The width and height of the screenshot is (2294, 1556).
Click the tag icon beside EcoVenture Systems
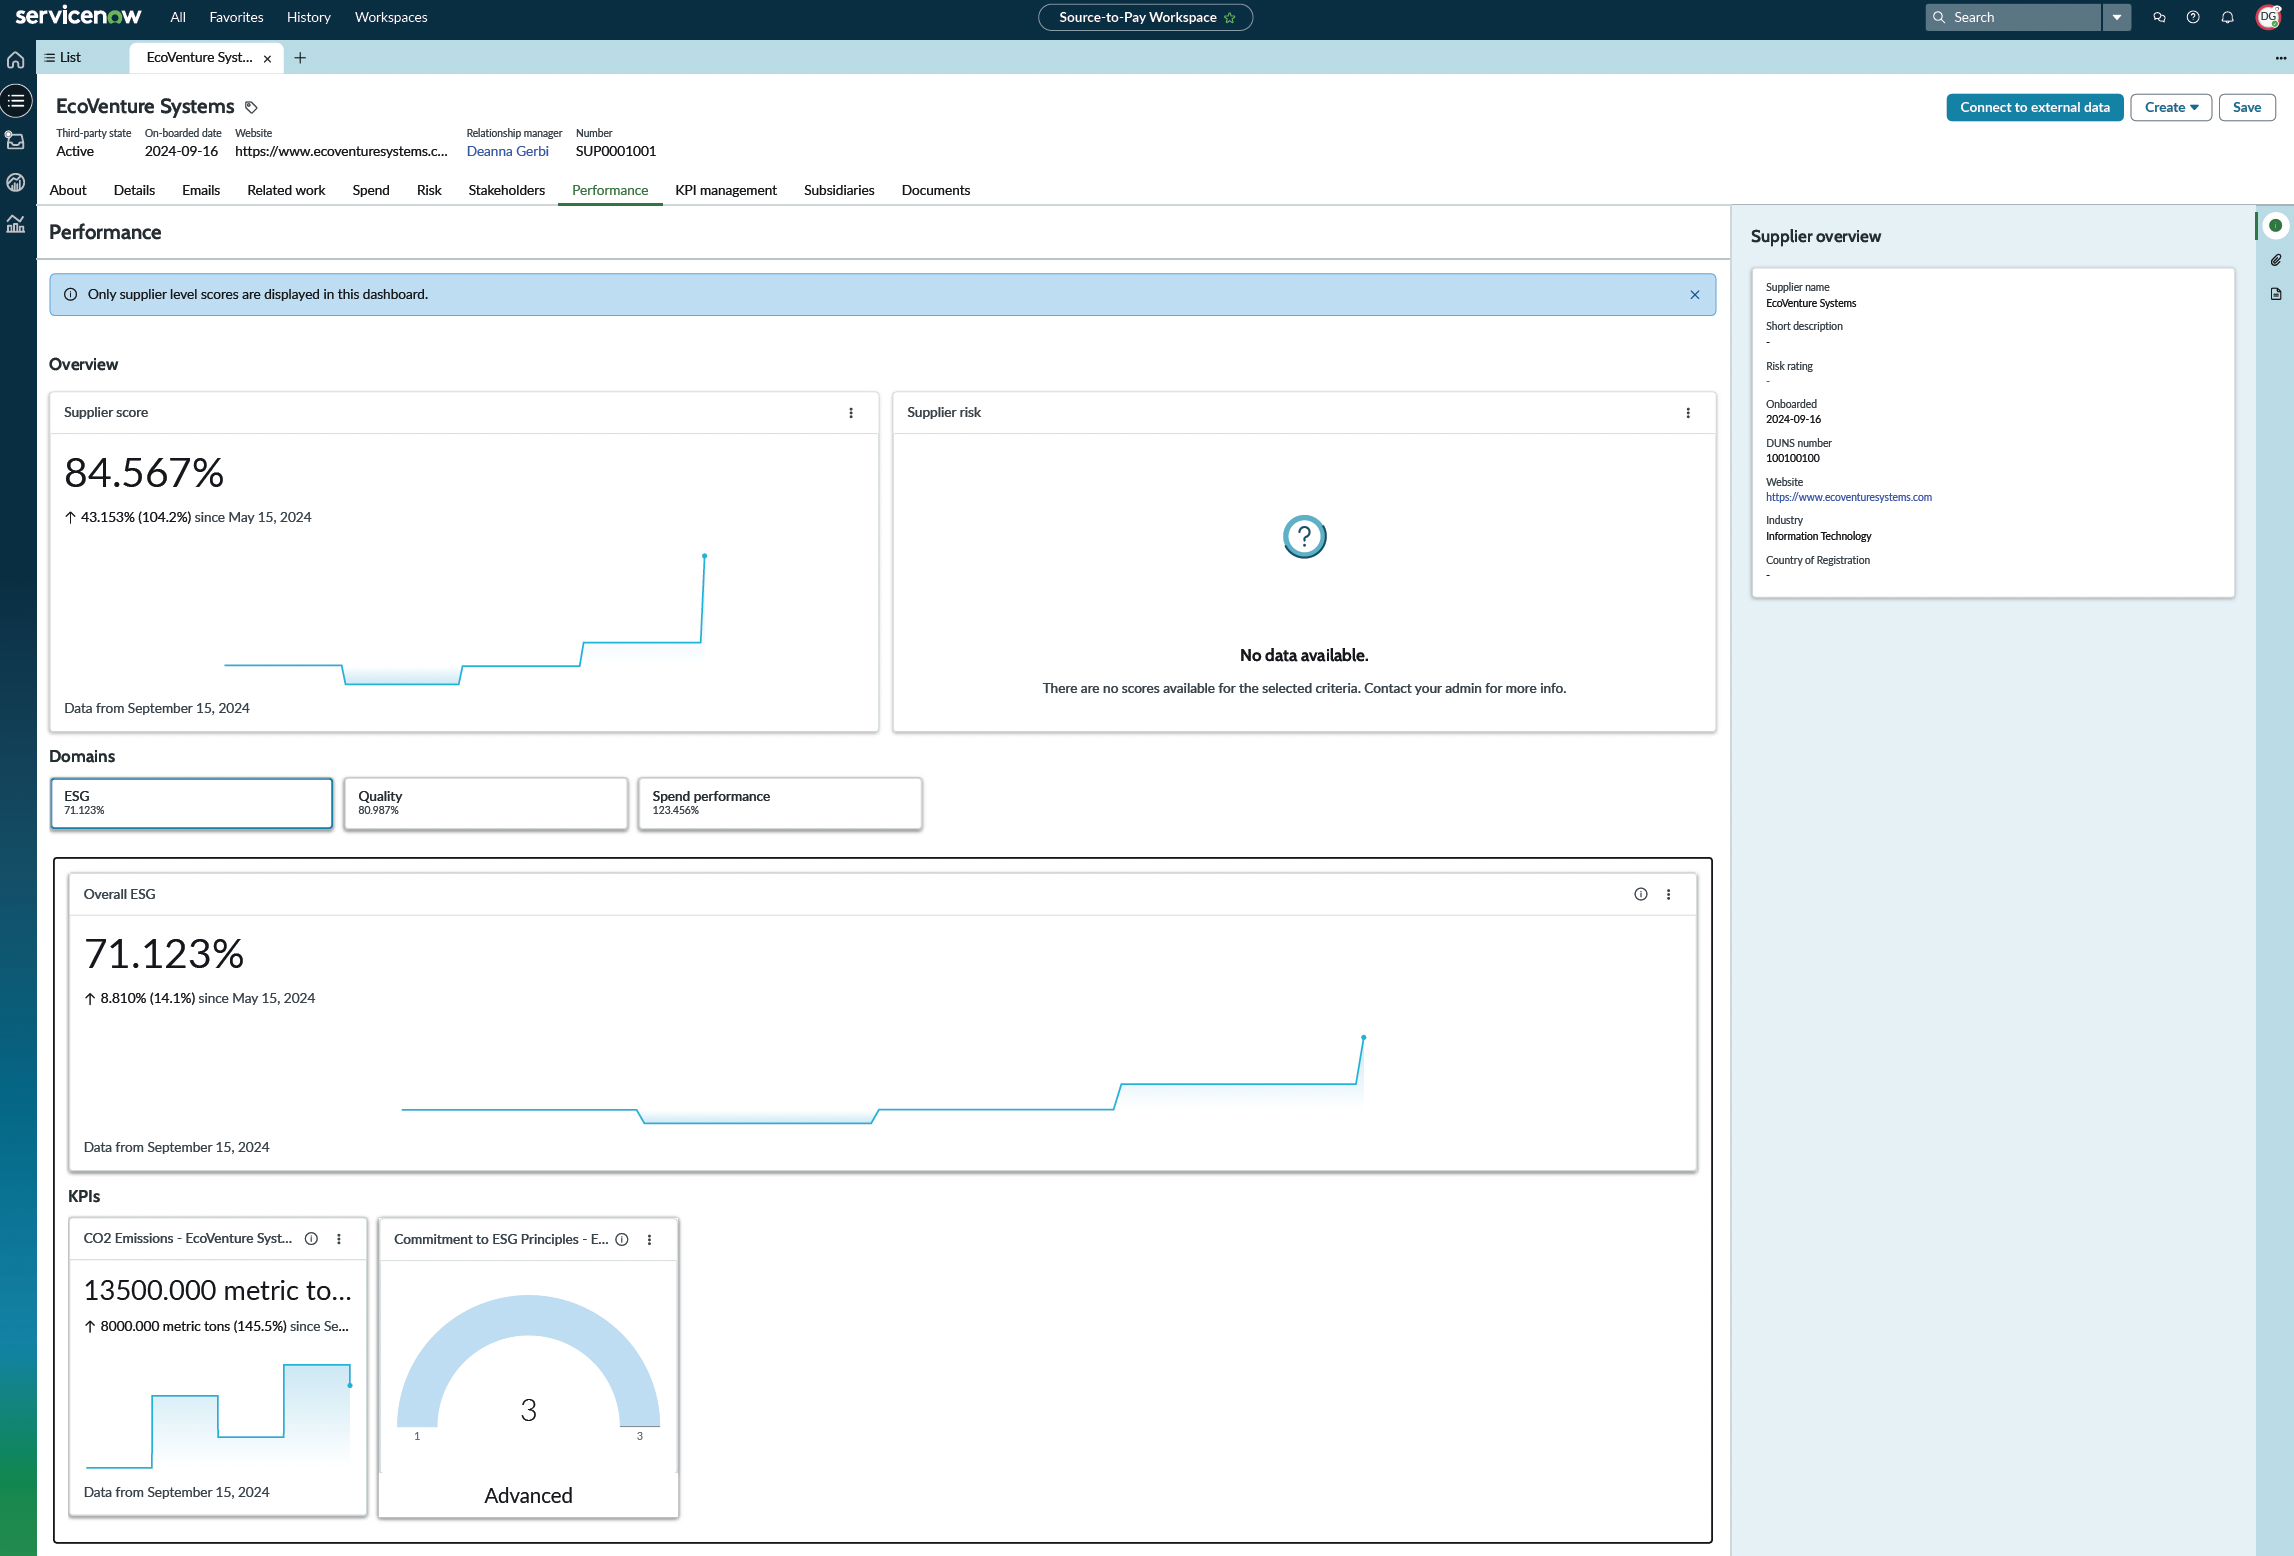pyautogui.click(x=251, y=107)
